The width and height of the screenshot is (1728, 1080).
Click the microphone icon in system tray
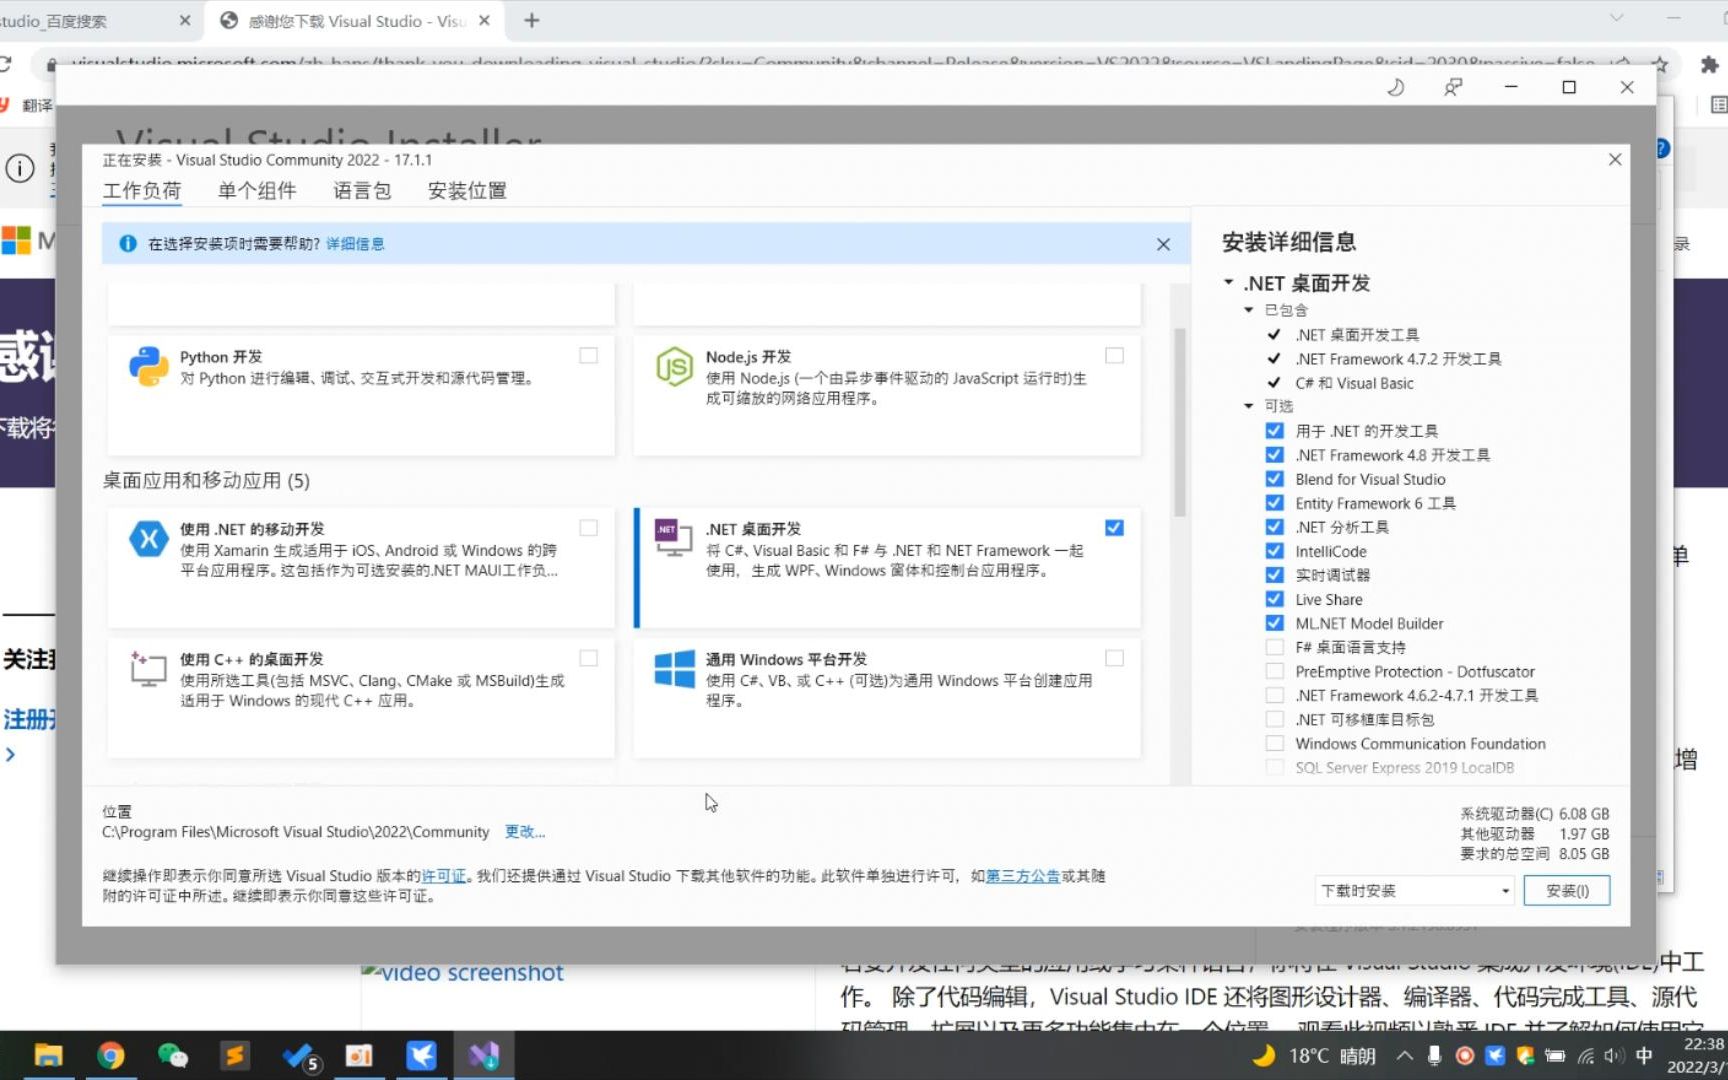pyautogui.click(x=1434, y=1056)
